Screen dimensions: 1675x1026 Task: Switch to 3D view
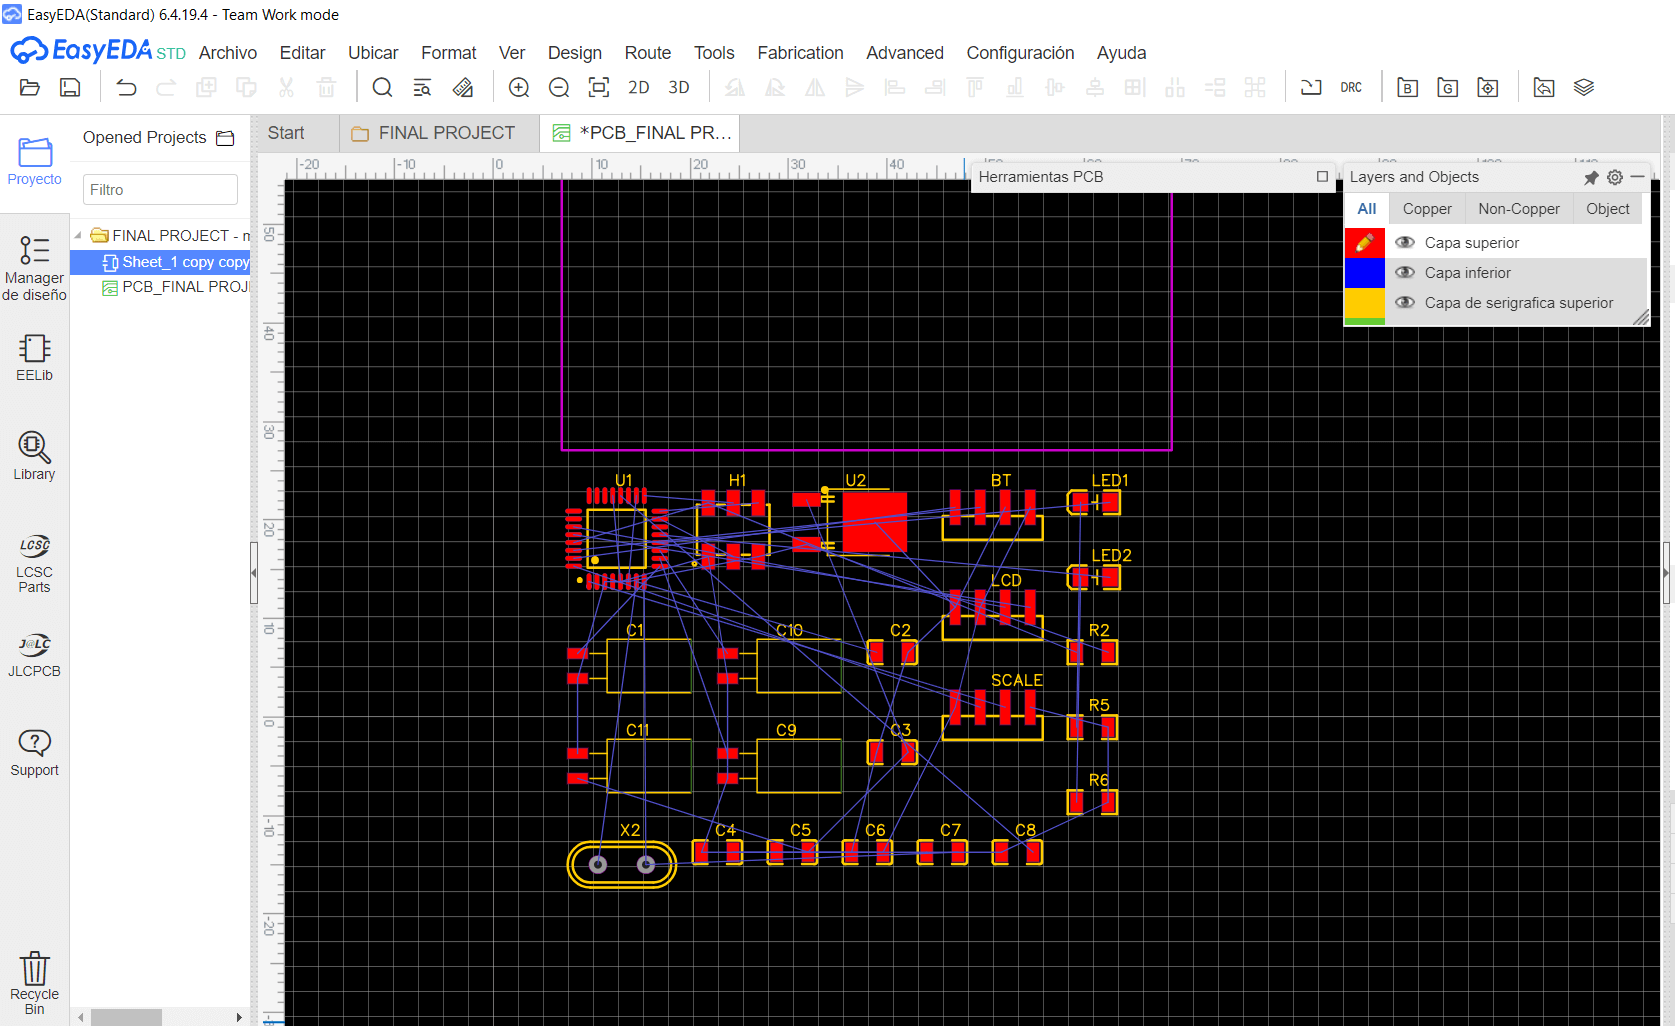[x=679, y=88]
